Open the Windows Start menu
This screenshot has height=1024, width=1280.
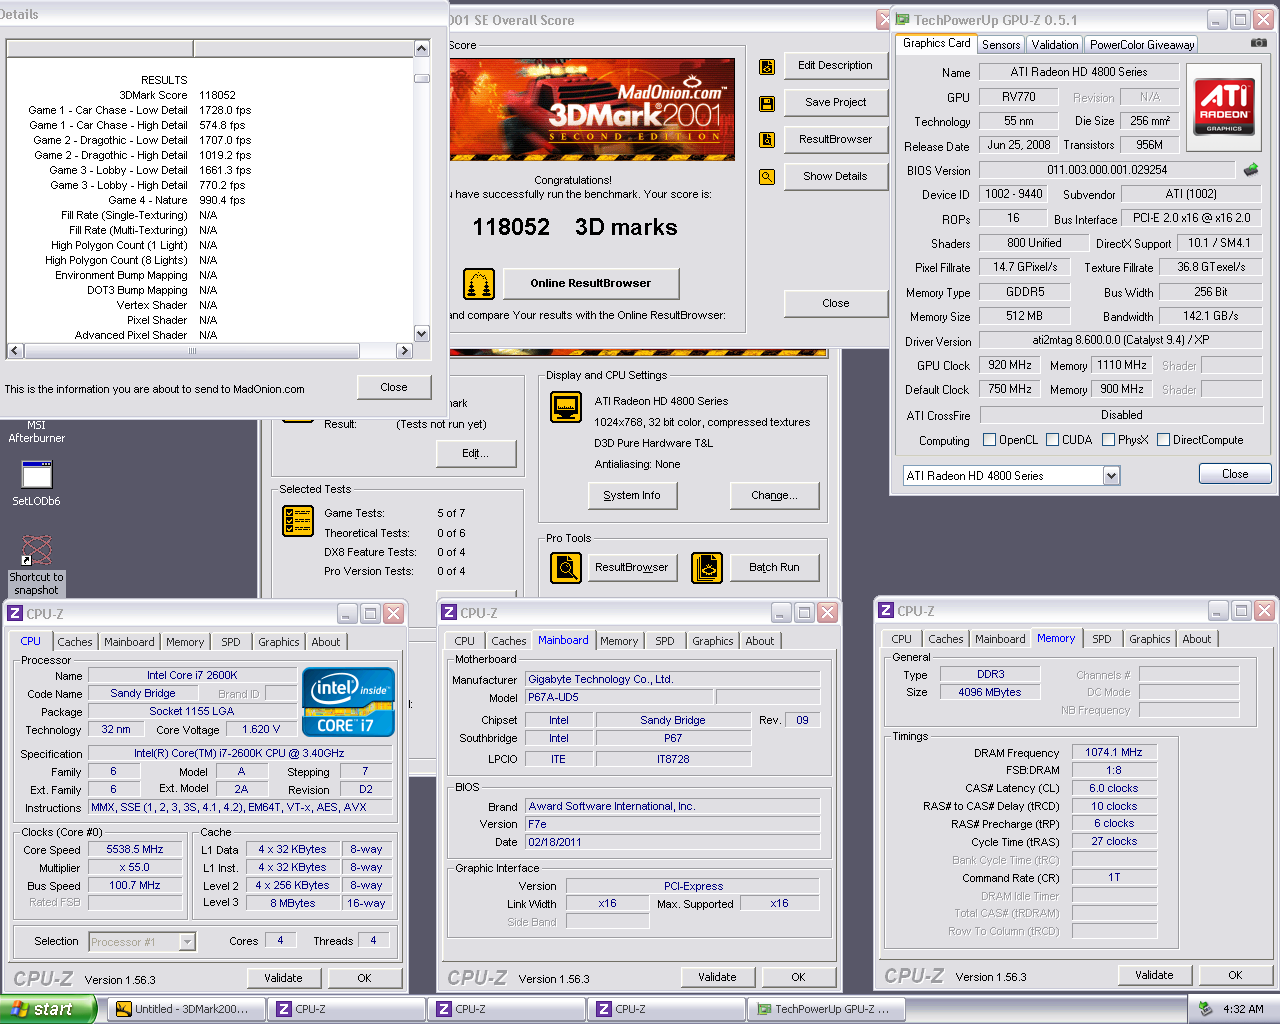pyautogui.click(x=47, y=1010)
